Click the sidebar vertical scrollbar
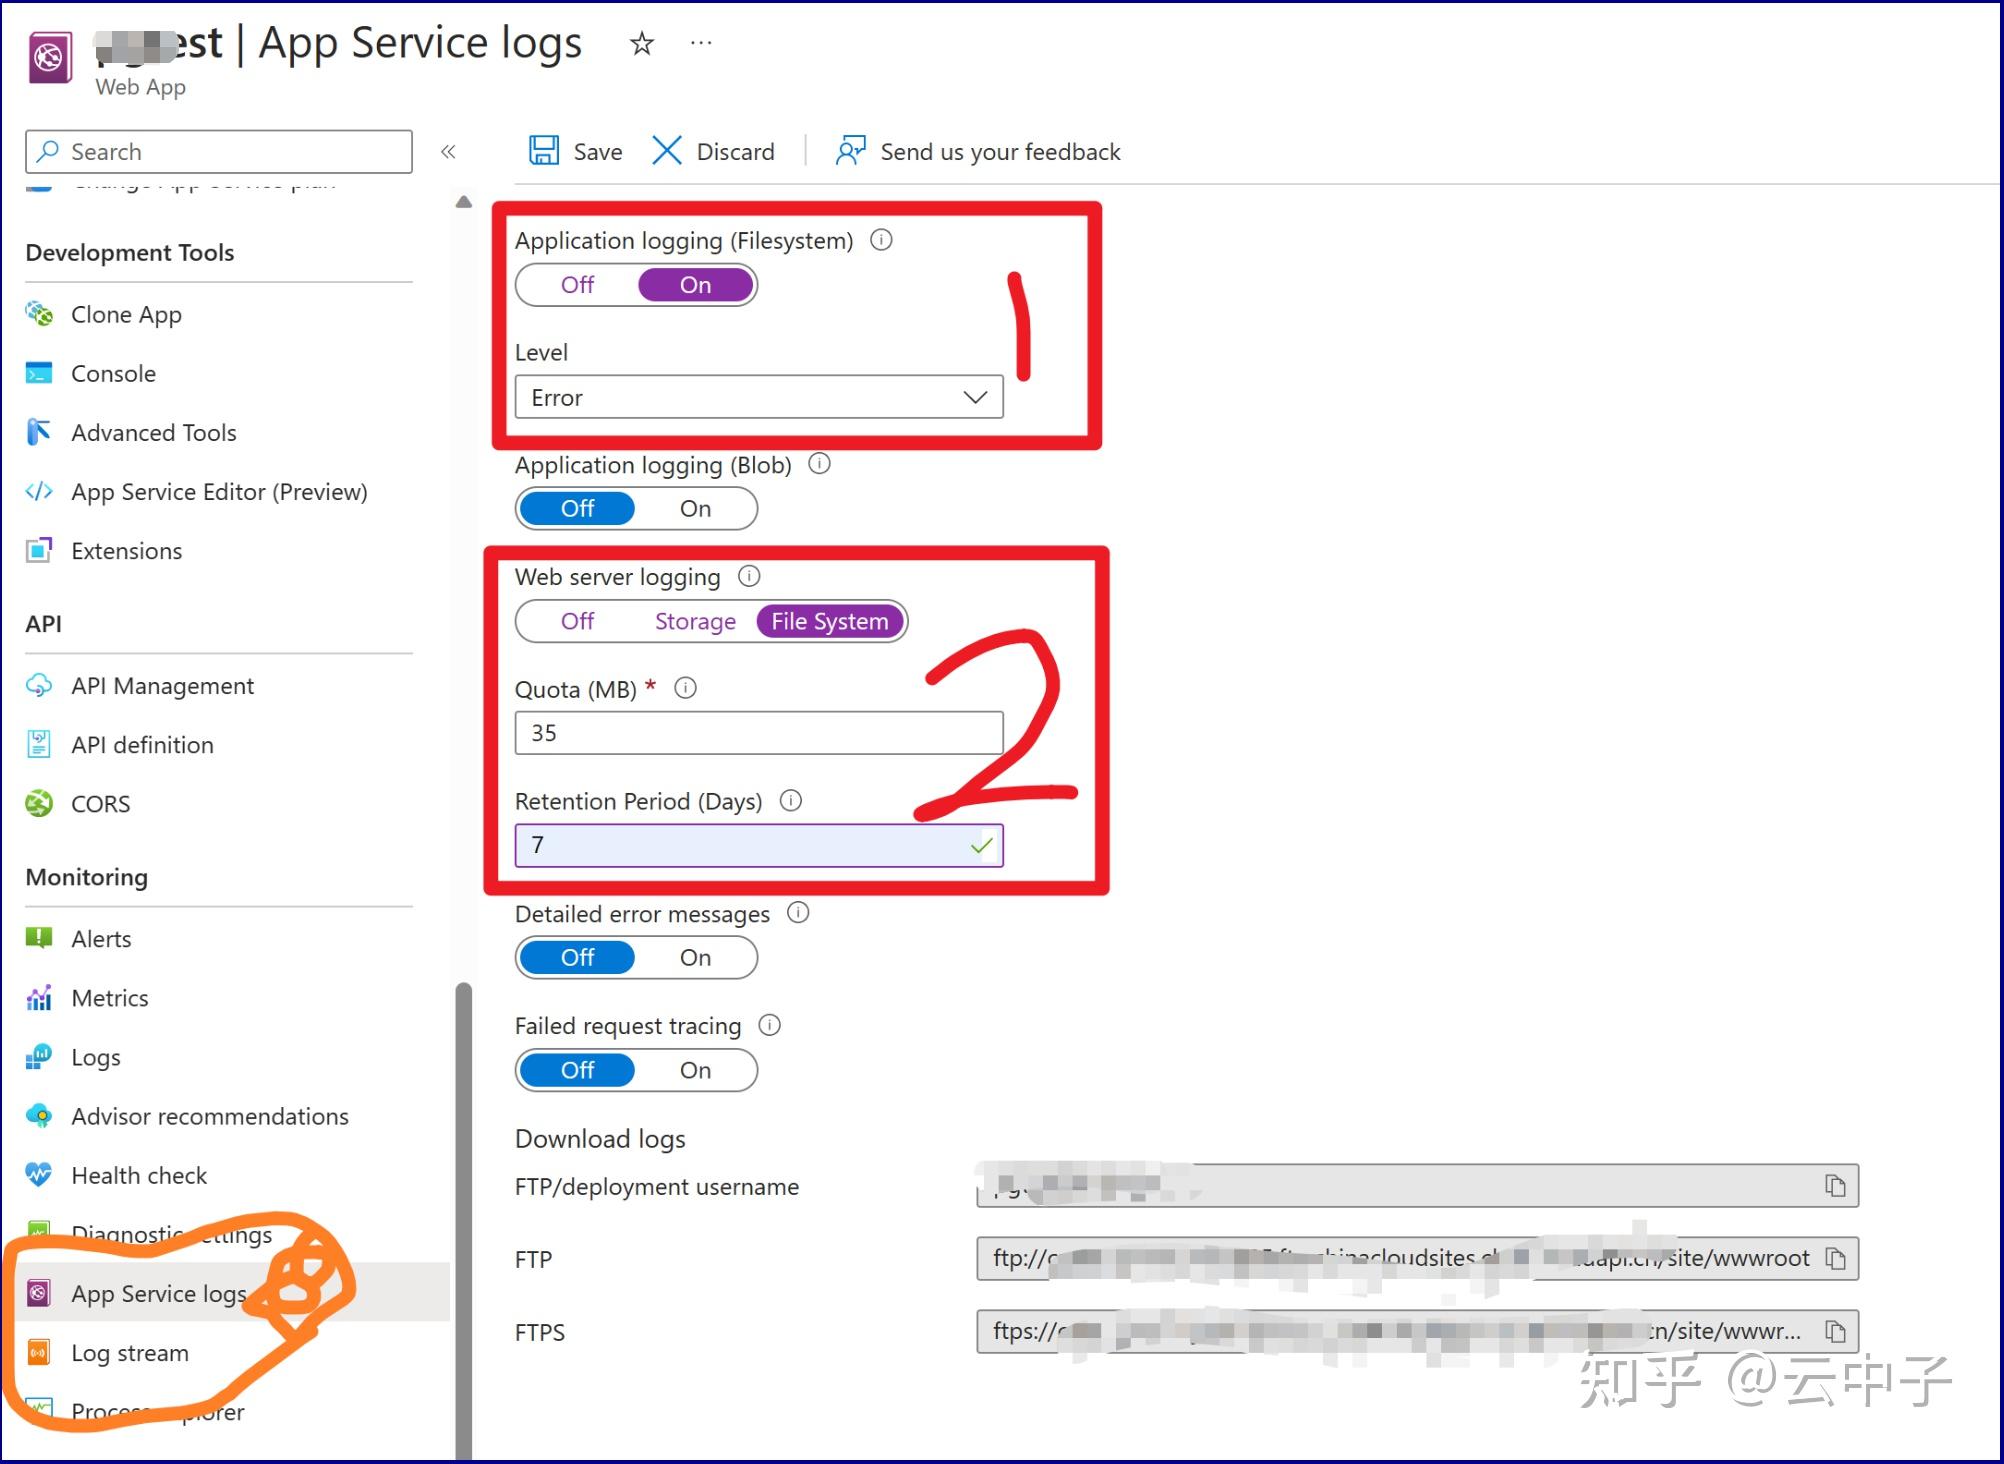Viewport: 2004px width, 1464px height. (x=463, y=1200)
